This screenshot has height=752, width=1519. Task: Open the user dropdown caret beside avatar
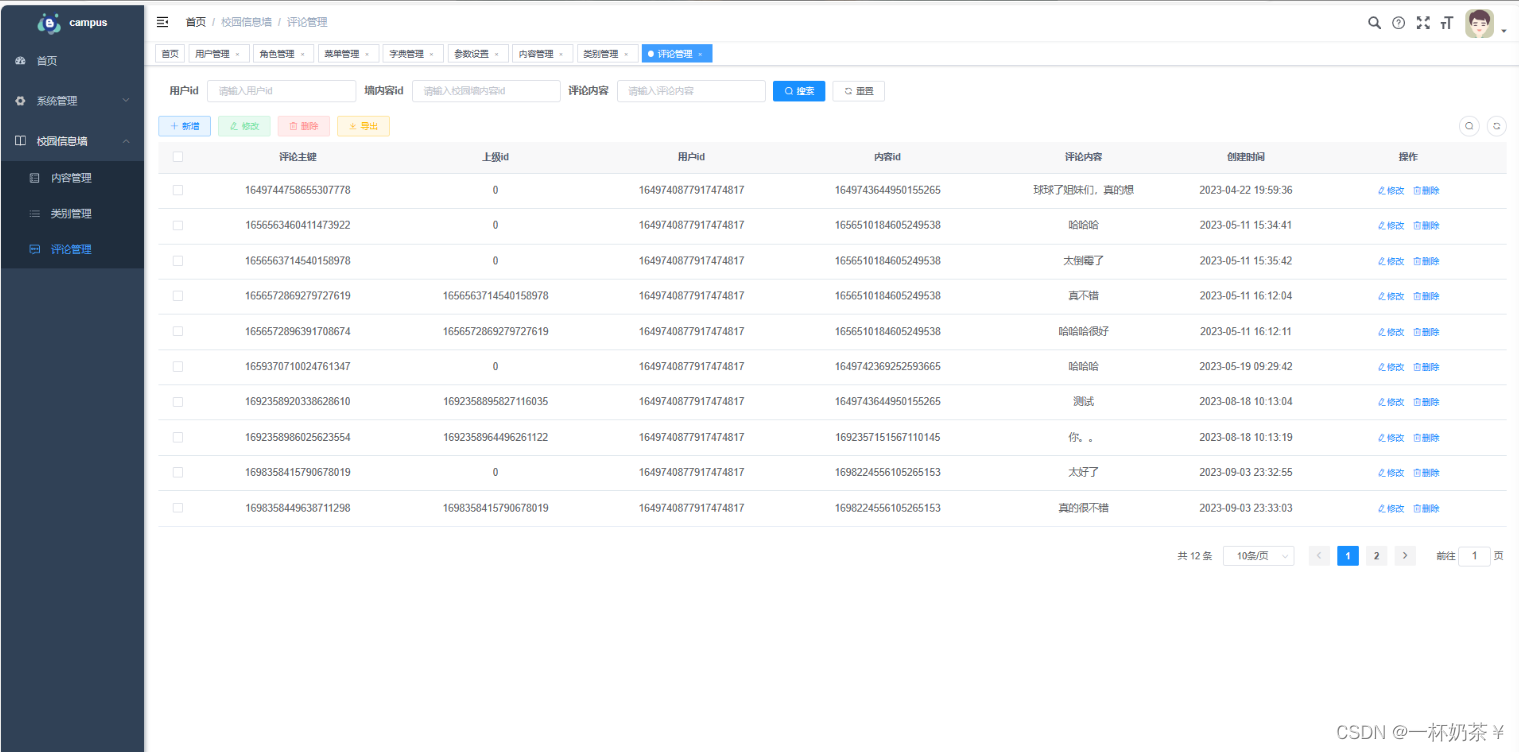(x=1504, y=31)
